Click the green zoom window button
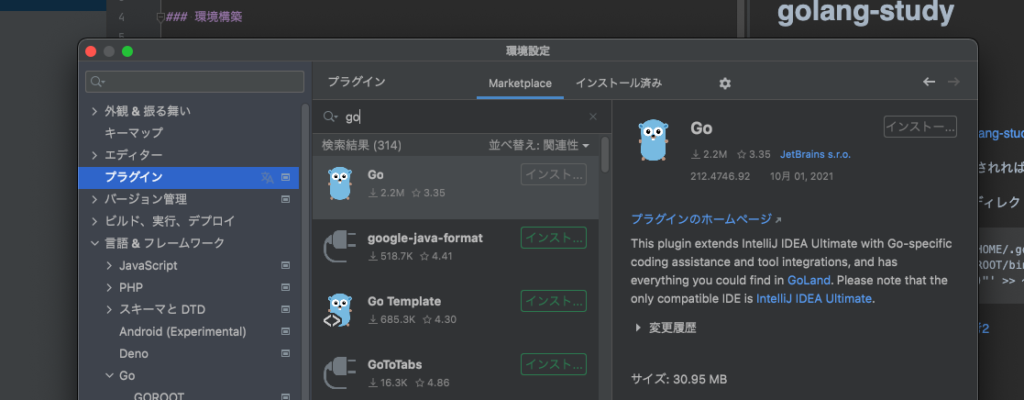The image size is (1024, 400). (127, 52)
